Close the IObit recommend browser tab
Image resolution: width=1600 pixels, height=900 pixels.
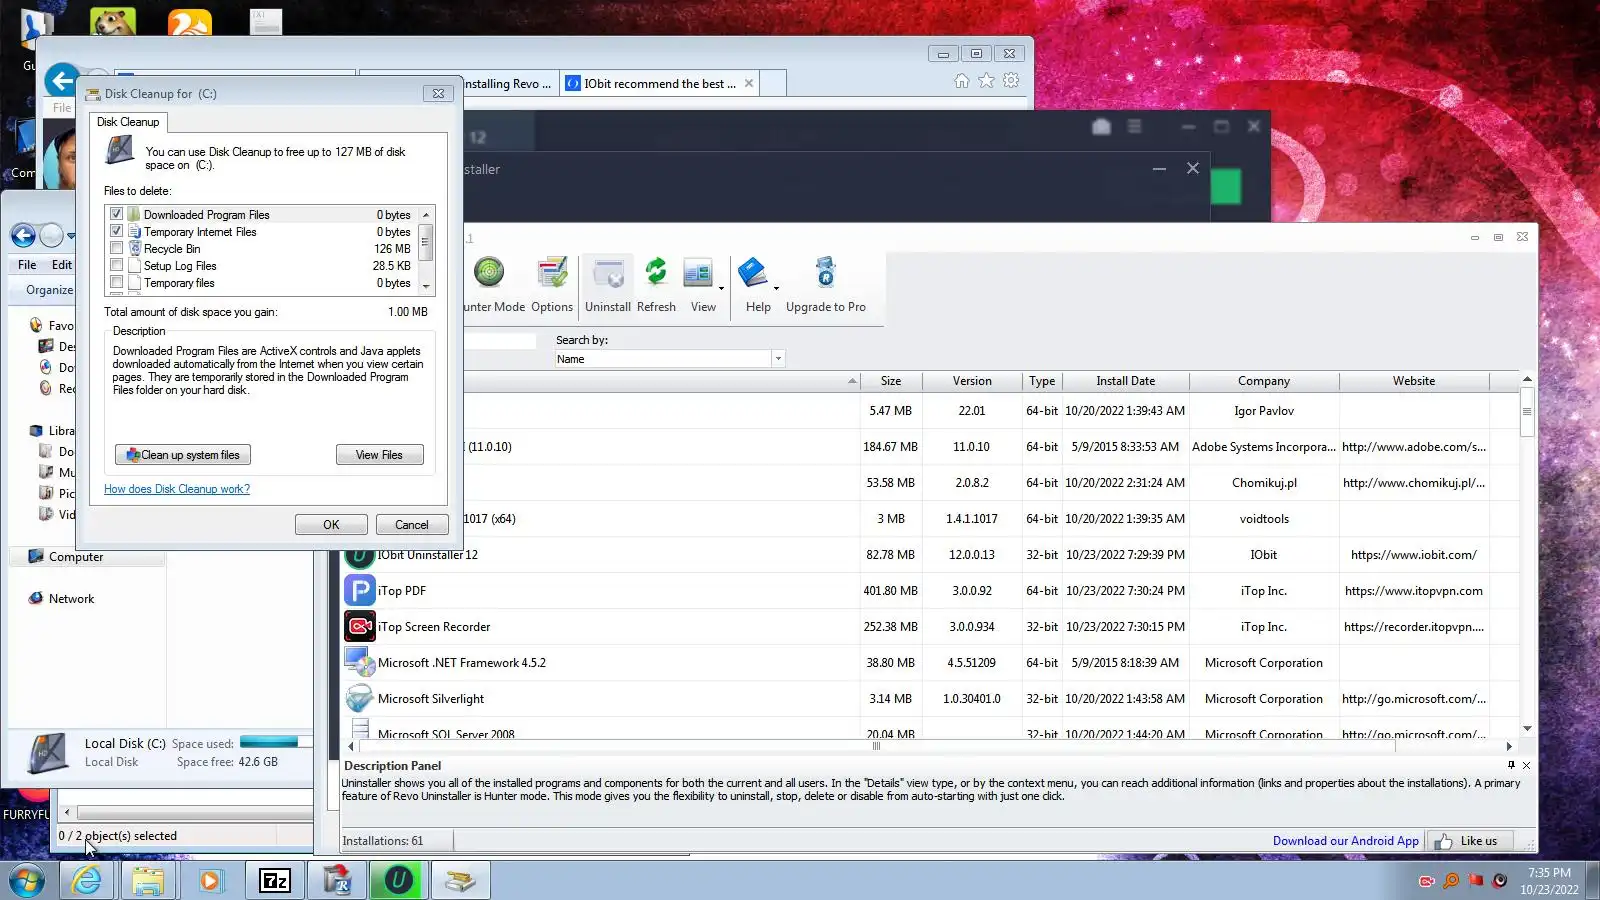tap(749, 84)
